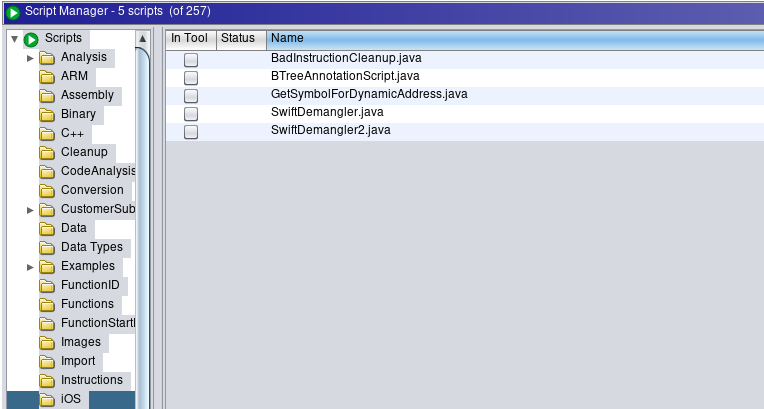This screenshot has width=764, height=409.
Task: Check In Tool box for SwiftDemangler2.java
Action: (191, 131)
